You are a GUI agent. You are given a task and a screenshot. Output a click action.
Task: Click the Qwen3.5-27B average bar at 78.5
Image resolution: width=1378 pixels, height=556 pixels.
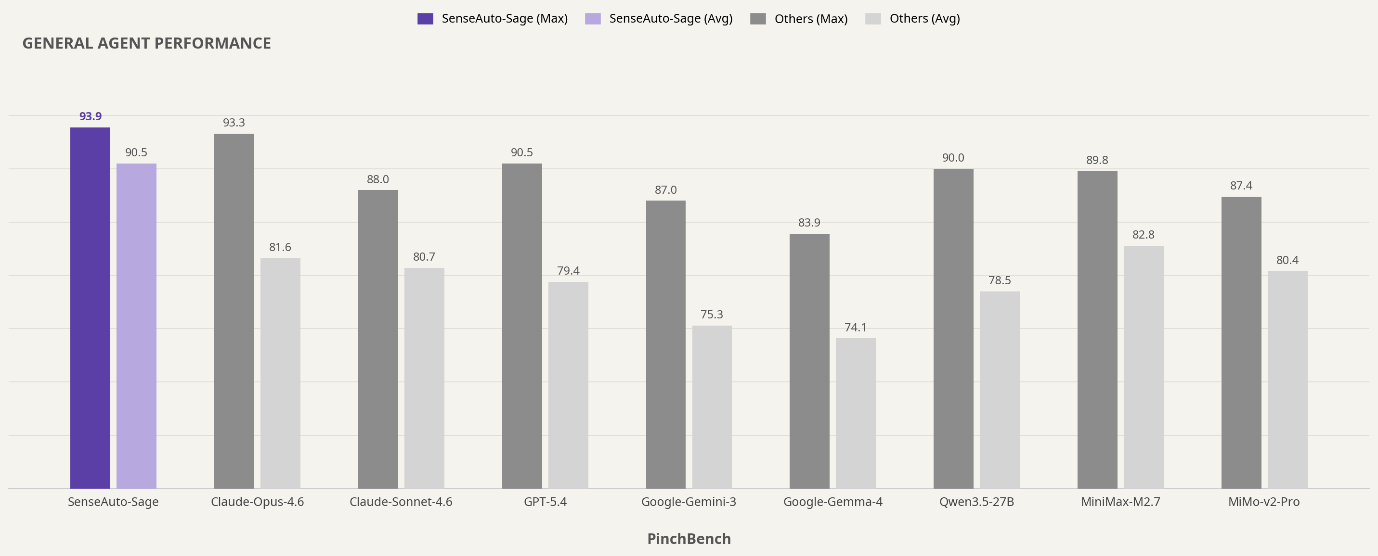click(1000, 390)
